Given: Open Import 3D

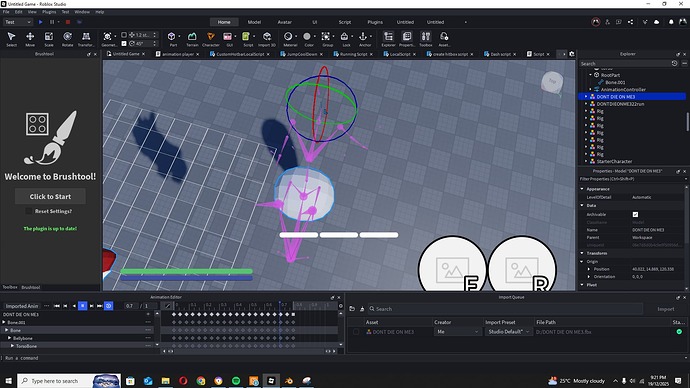Looking at the screenshot, I should point(267,39).
